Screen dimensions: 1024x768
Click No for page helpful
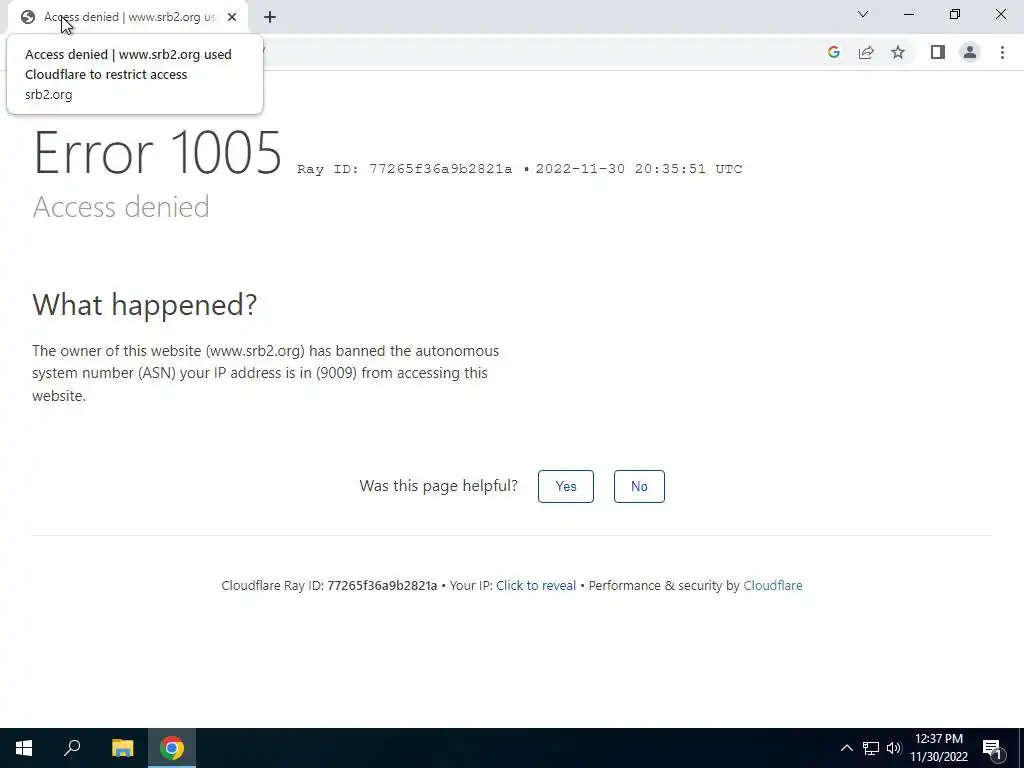639,487
